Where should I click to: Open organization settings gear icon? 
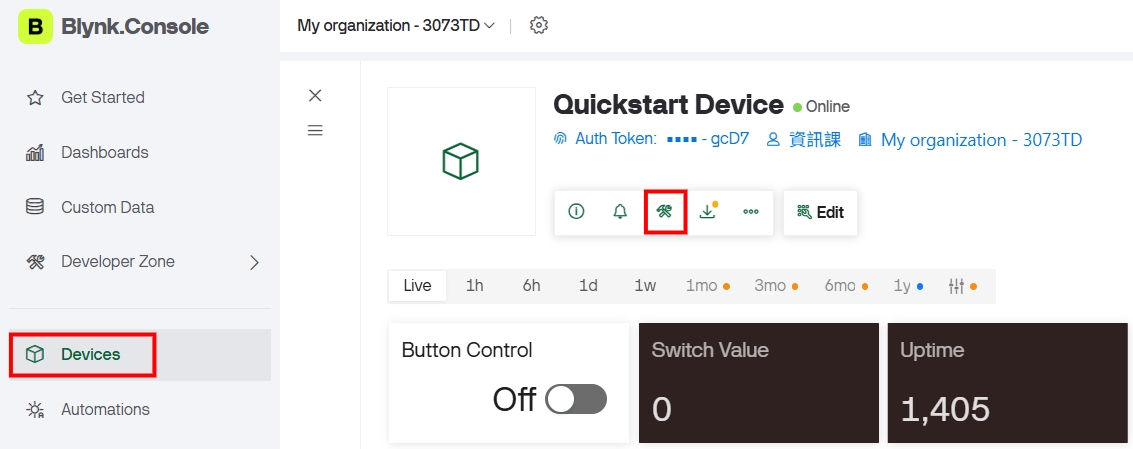[x=539, y=25]
